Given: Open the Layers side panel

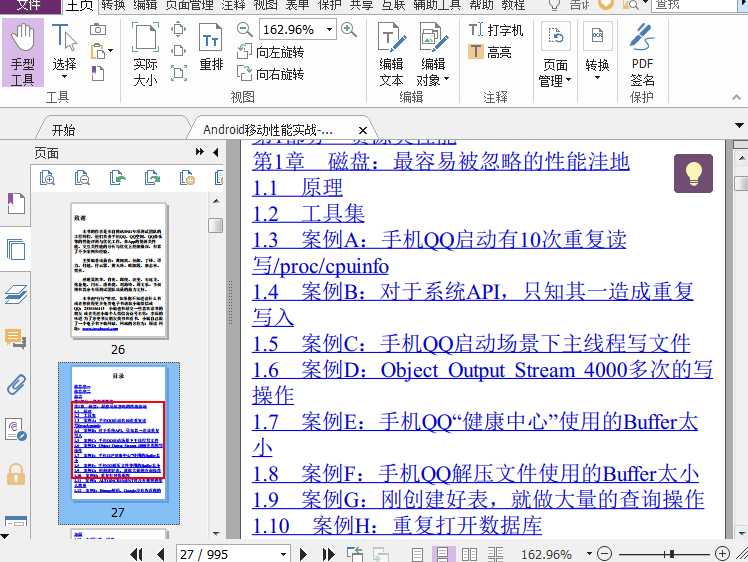Looking at the screenshot, I should pos(16,294).
